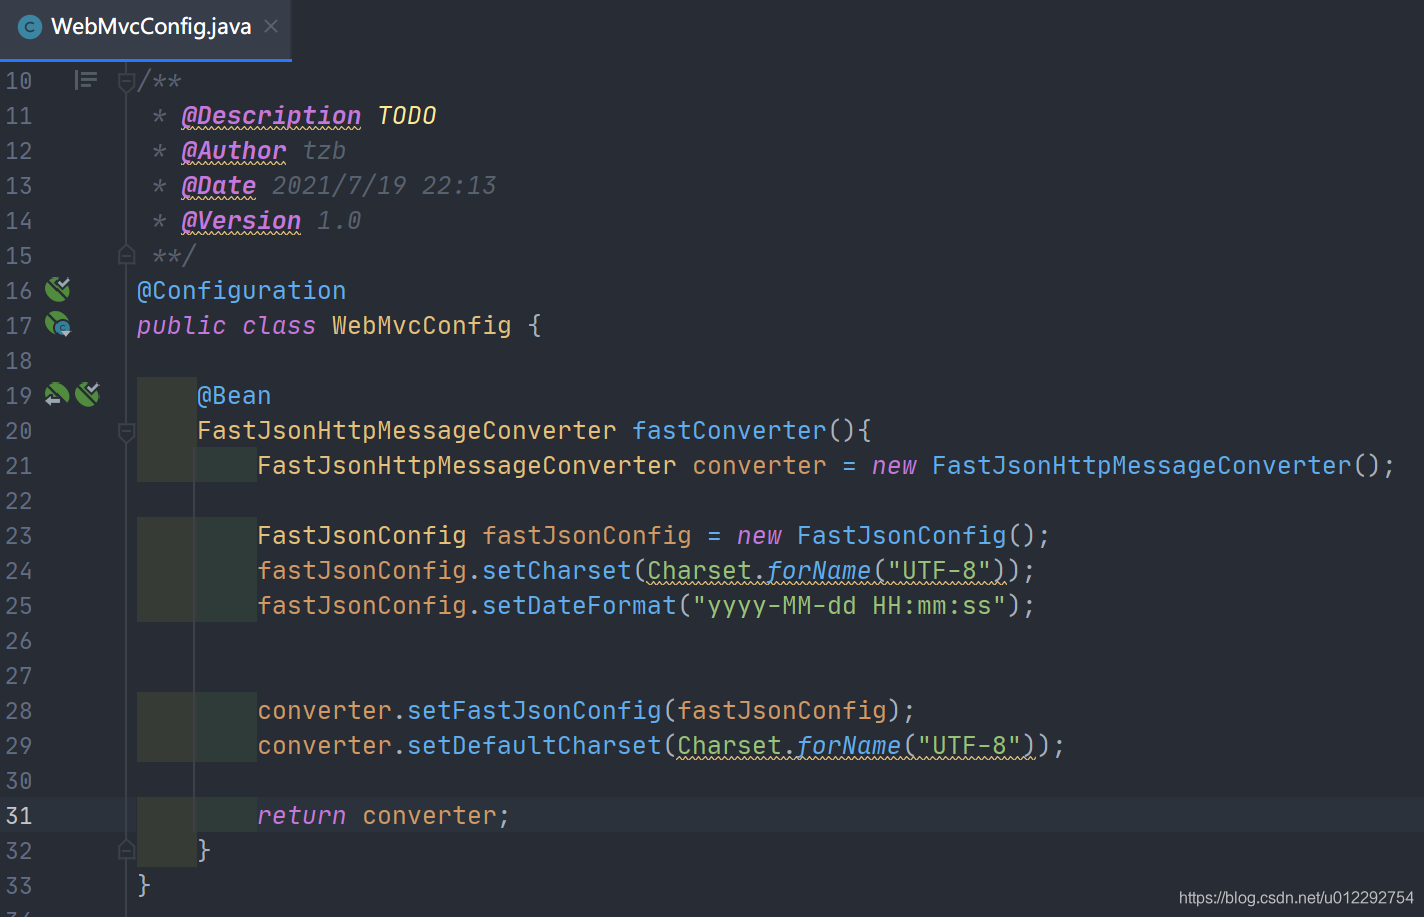The width and height of the screenshot is (1424, 917).
Task: Close the WebMvcConfig.java tab
Action: [x=271, y=26]
